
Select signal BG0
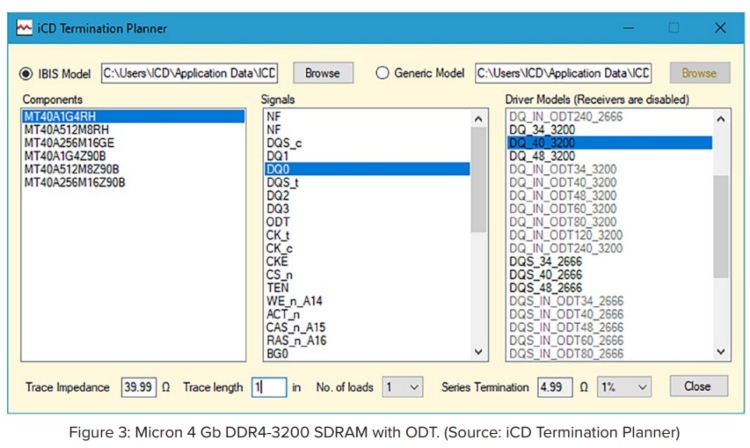point(367,354)
